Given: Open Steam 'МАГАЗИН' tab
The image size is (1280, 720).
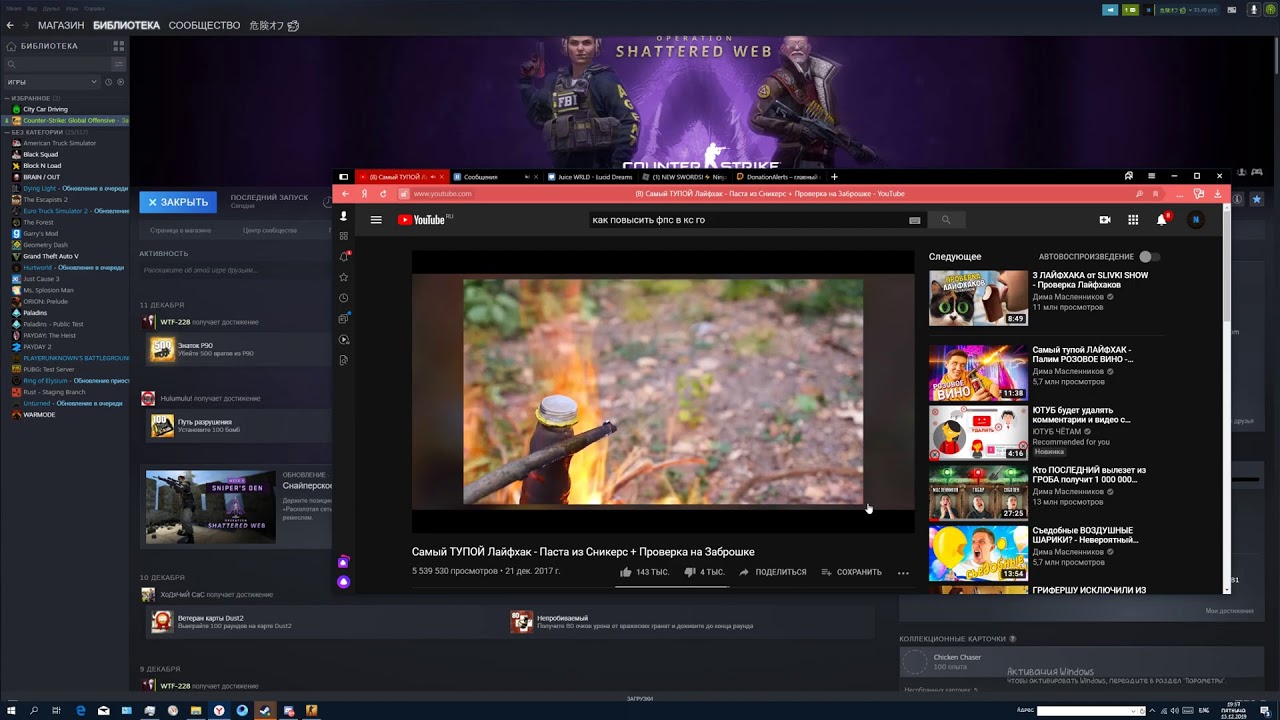Looking at the screenshot, I should tap(61, 25).
